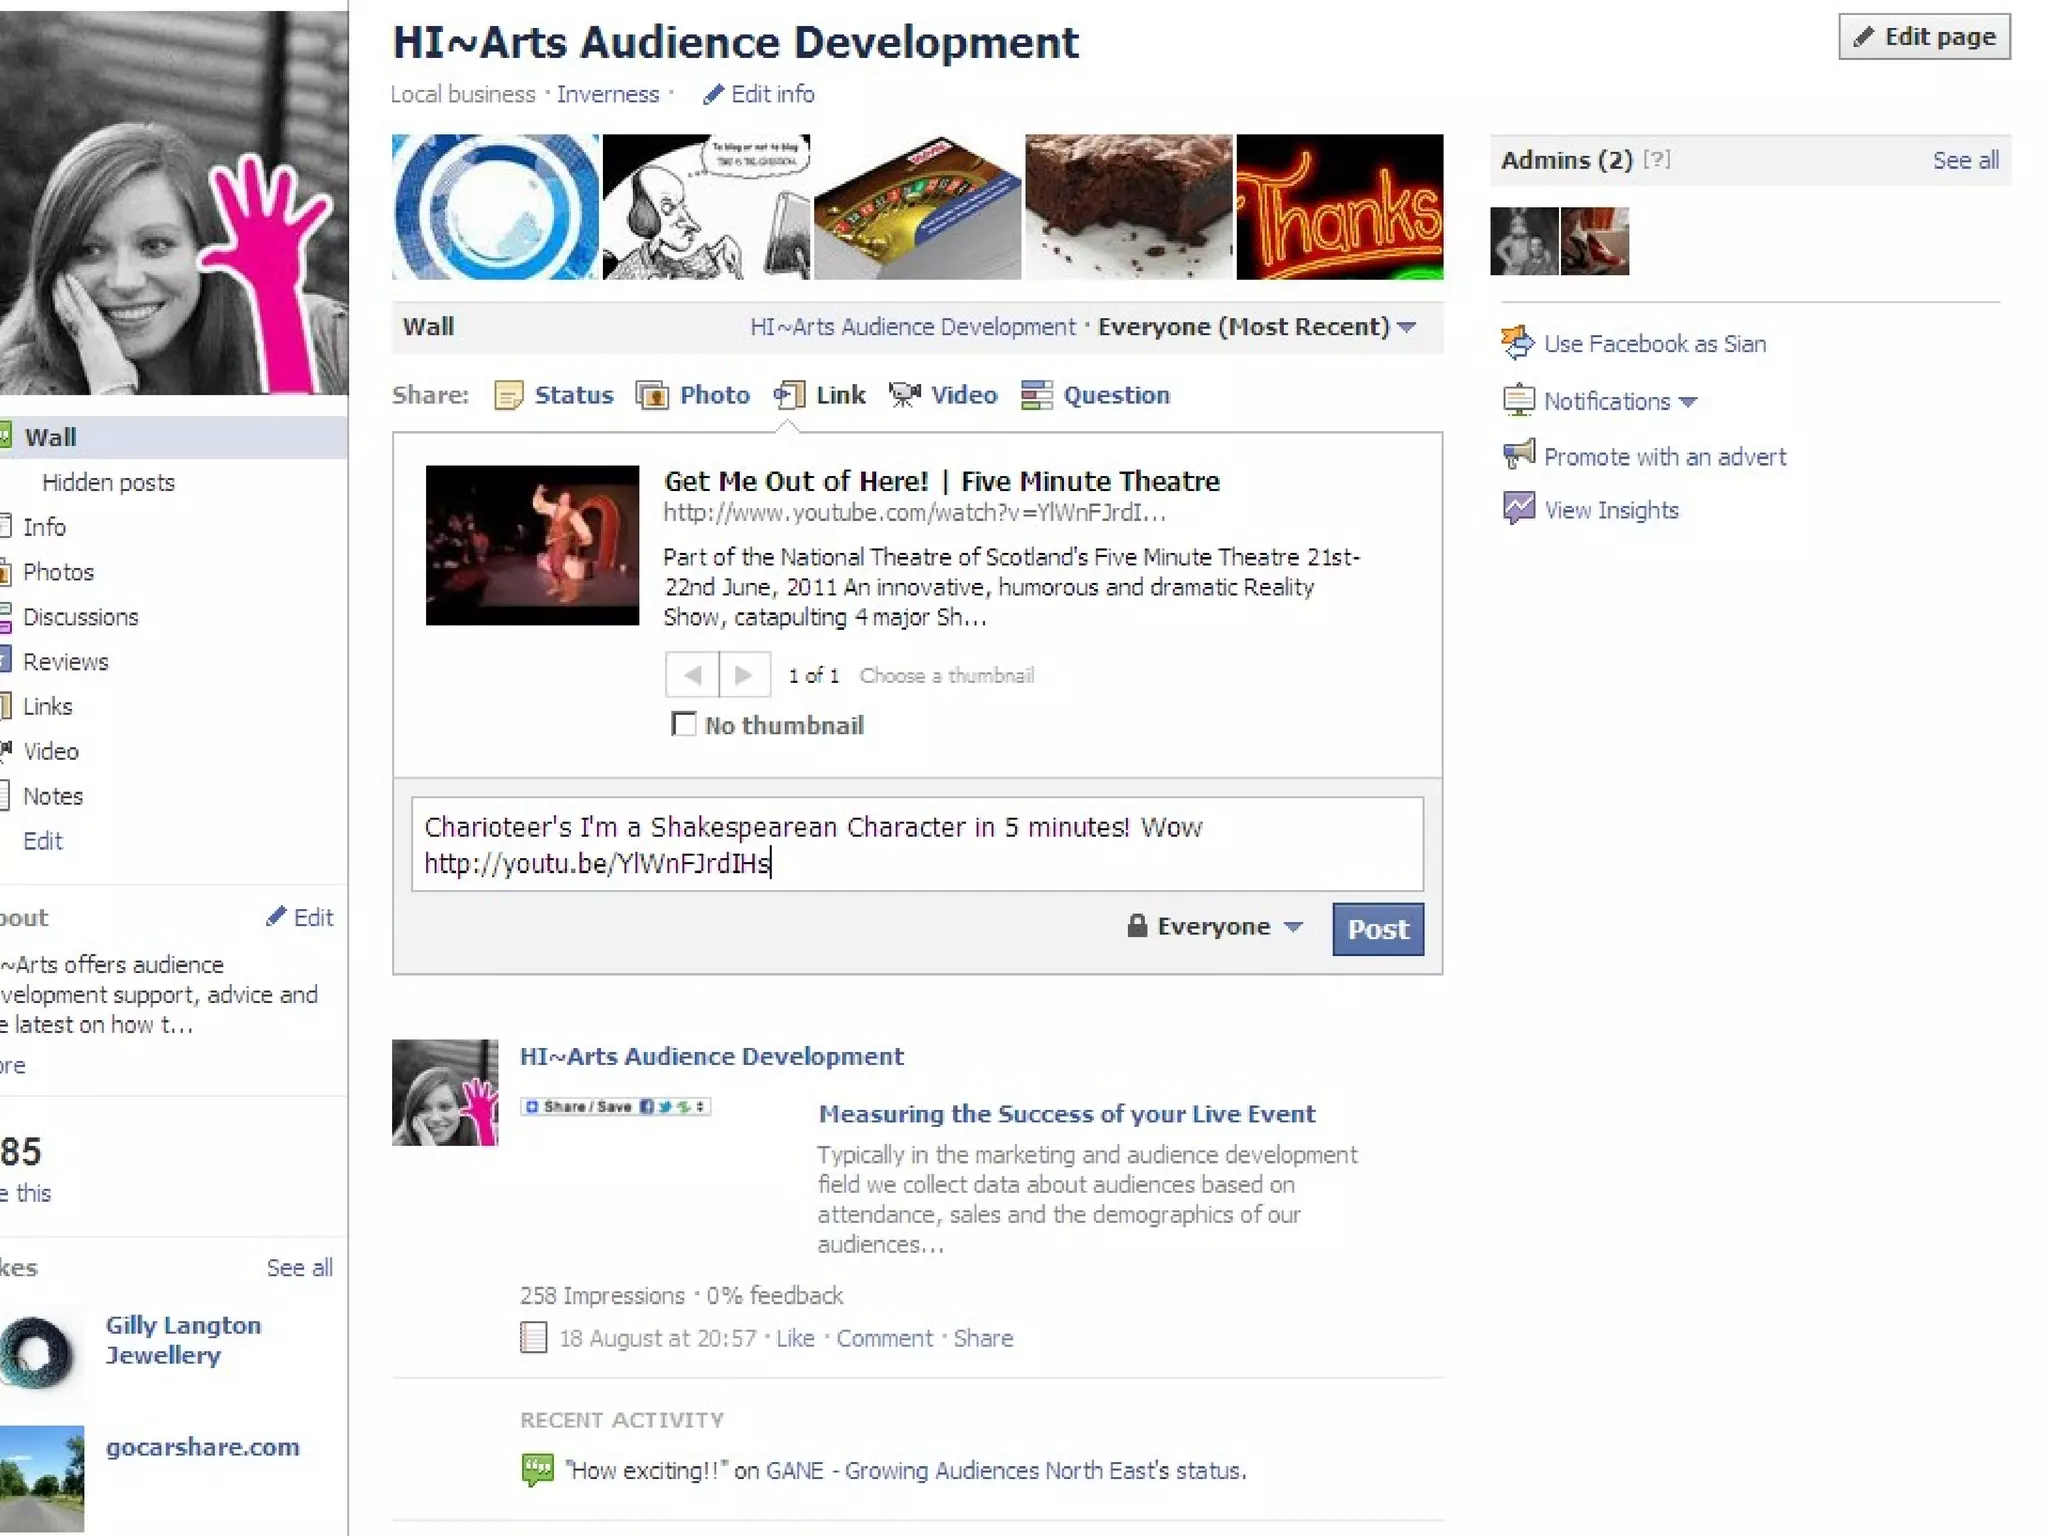The height and width of the screenshot is (1536, 2048).
Task: Click the Edit page button
Action: tap(1923, 37)
